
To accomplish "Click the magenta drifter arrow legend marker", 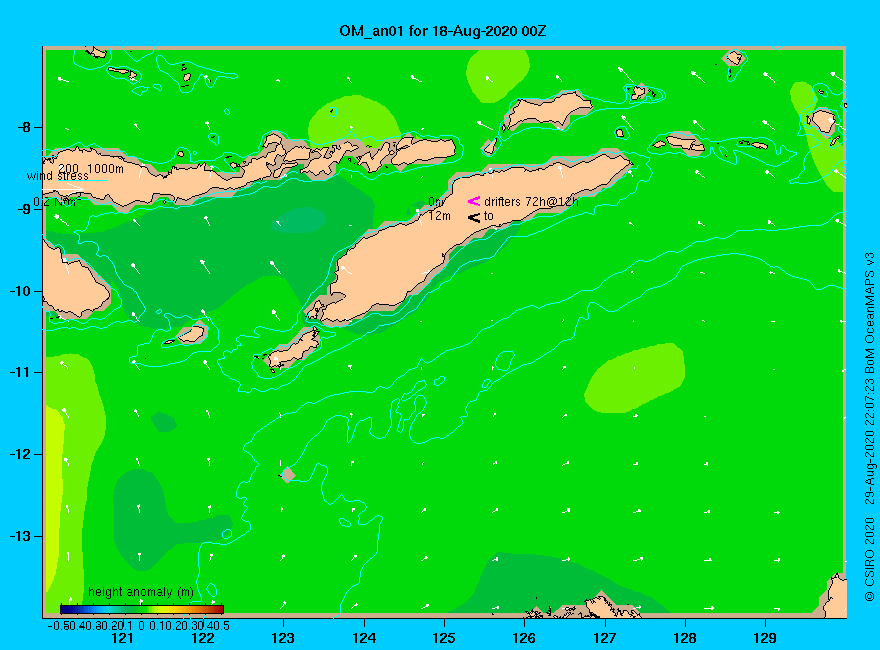I will [x=474, y=200].
